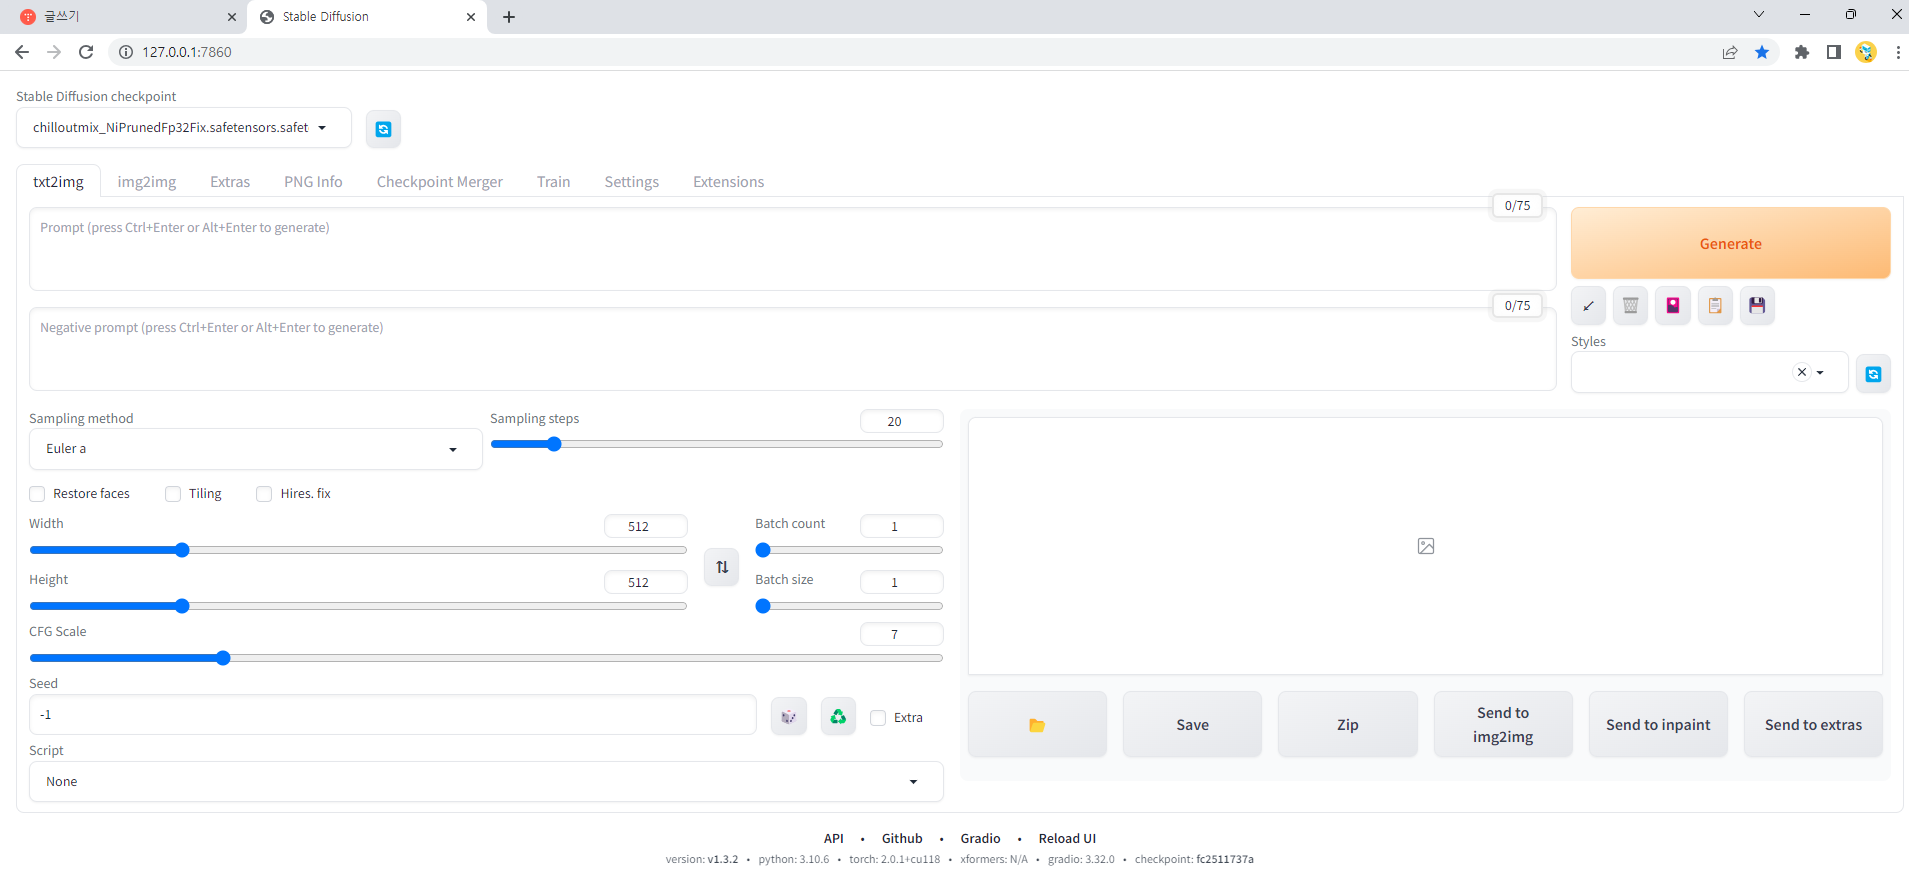This screenshot has width=1909, height=883.
Task: Randomize seed with the dice icon
Action: click(788, 717)
